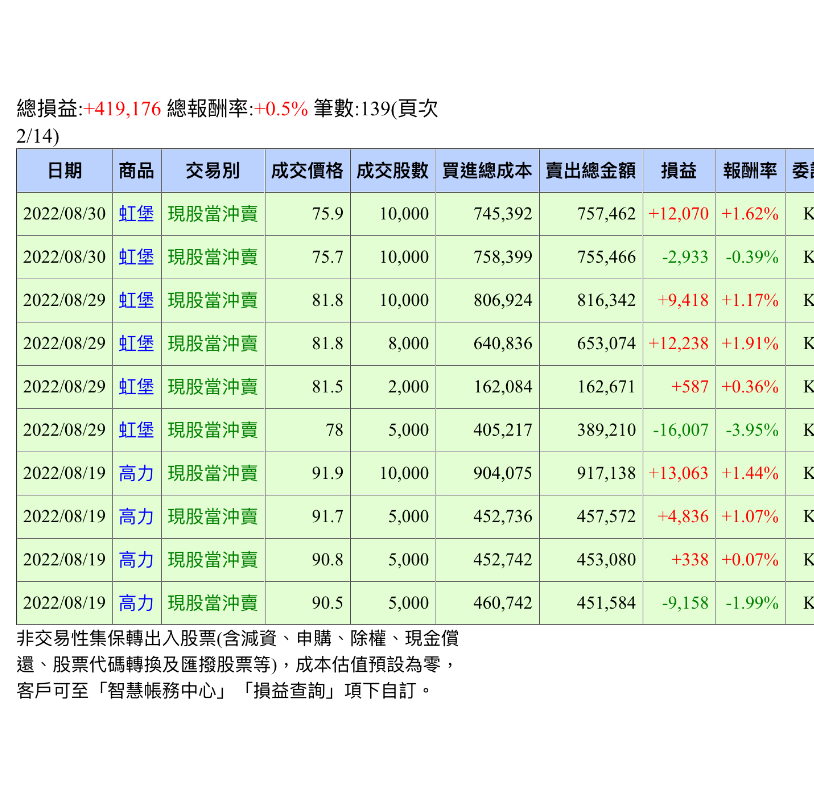814x804 pixels.
Task: Select 虹堡 link in the row priced 78
Action: [x=136, y=430]
